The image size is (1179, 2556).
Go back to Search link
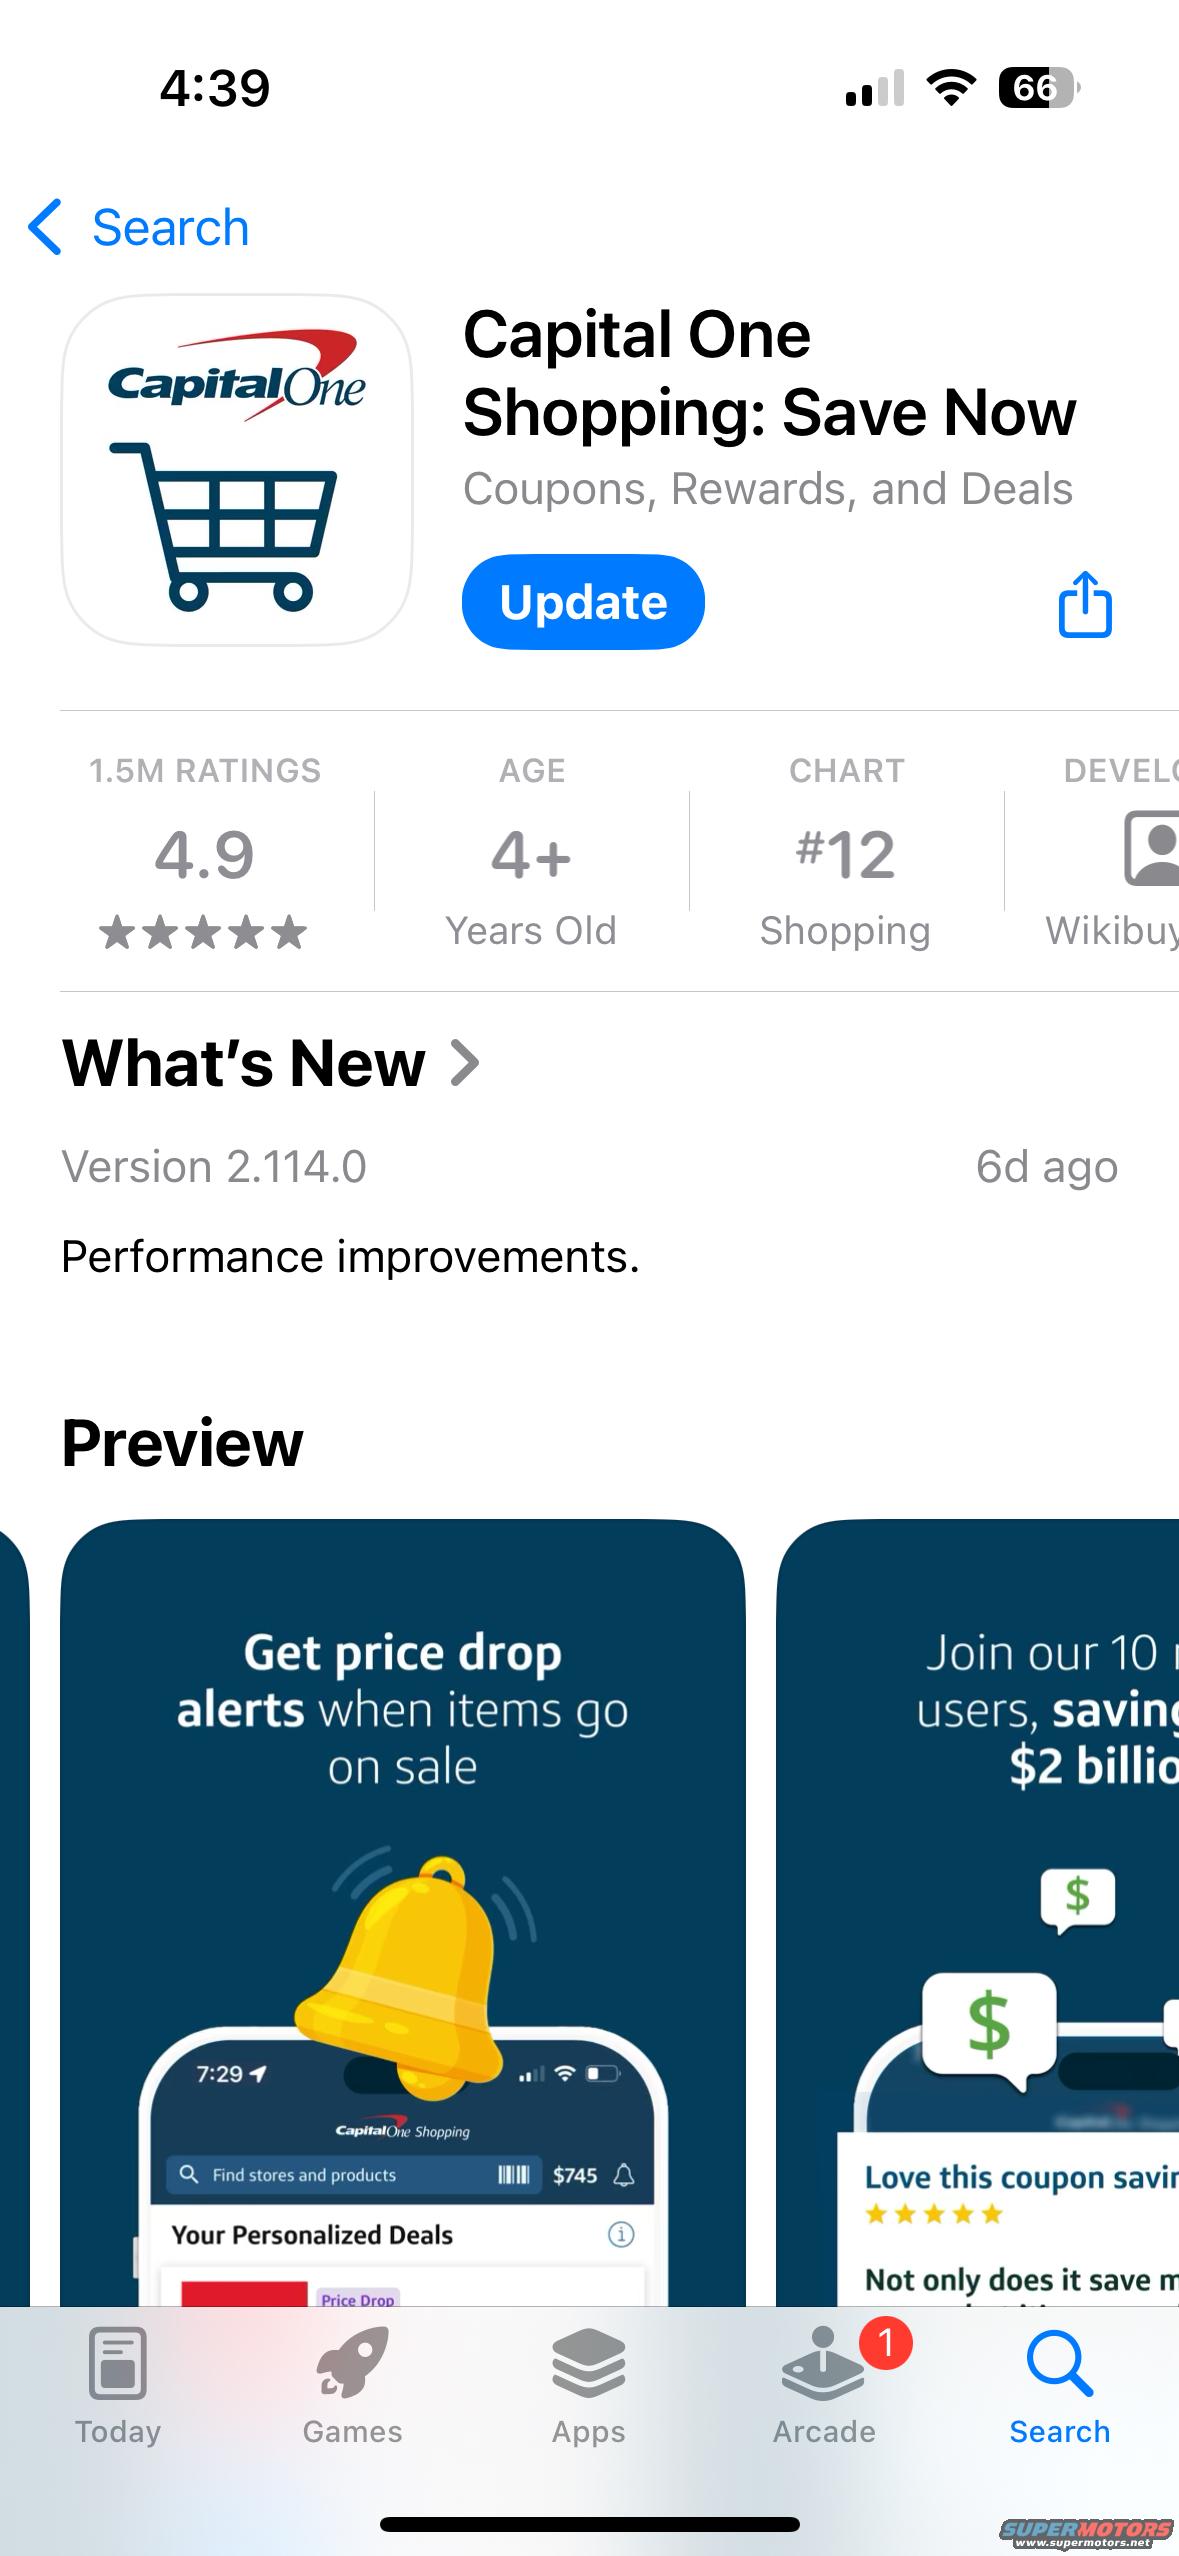click(x=170, y=228)
